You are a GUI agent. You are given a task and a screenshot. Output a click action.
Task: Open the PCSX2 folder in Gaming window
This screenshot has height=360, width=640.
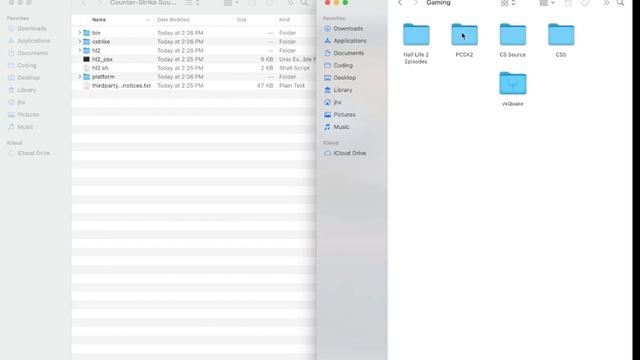click(464, 35)
